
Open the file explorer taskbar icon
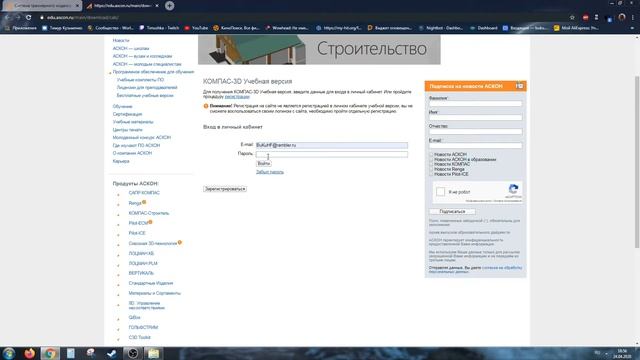click(x=153, y=353)
